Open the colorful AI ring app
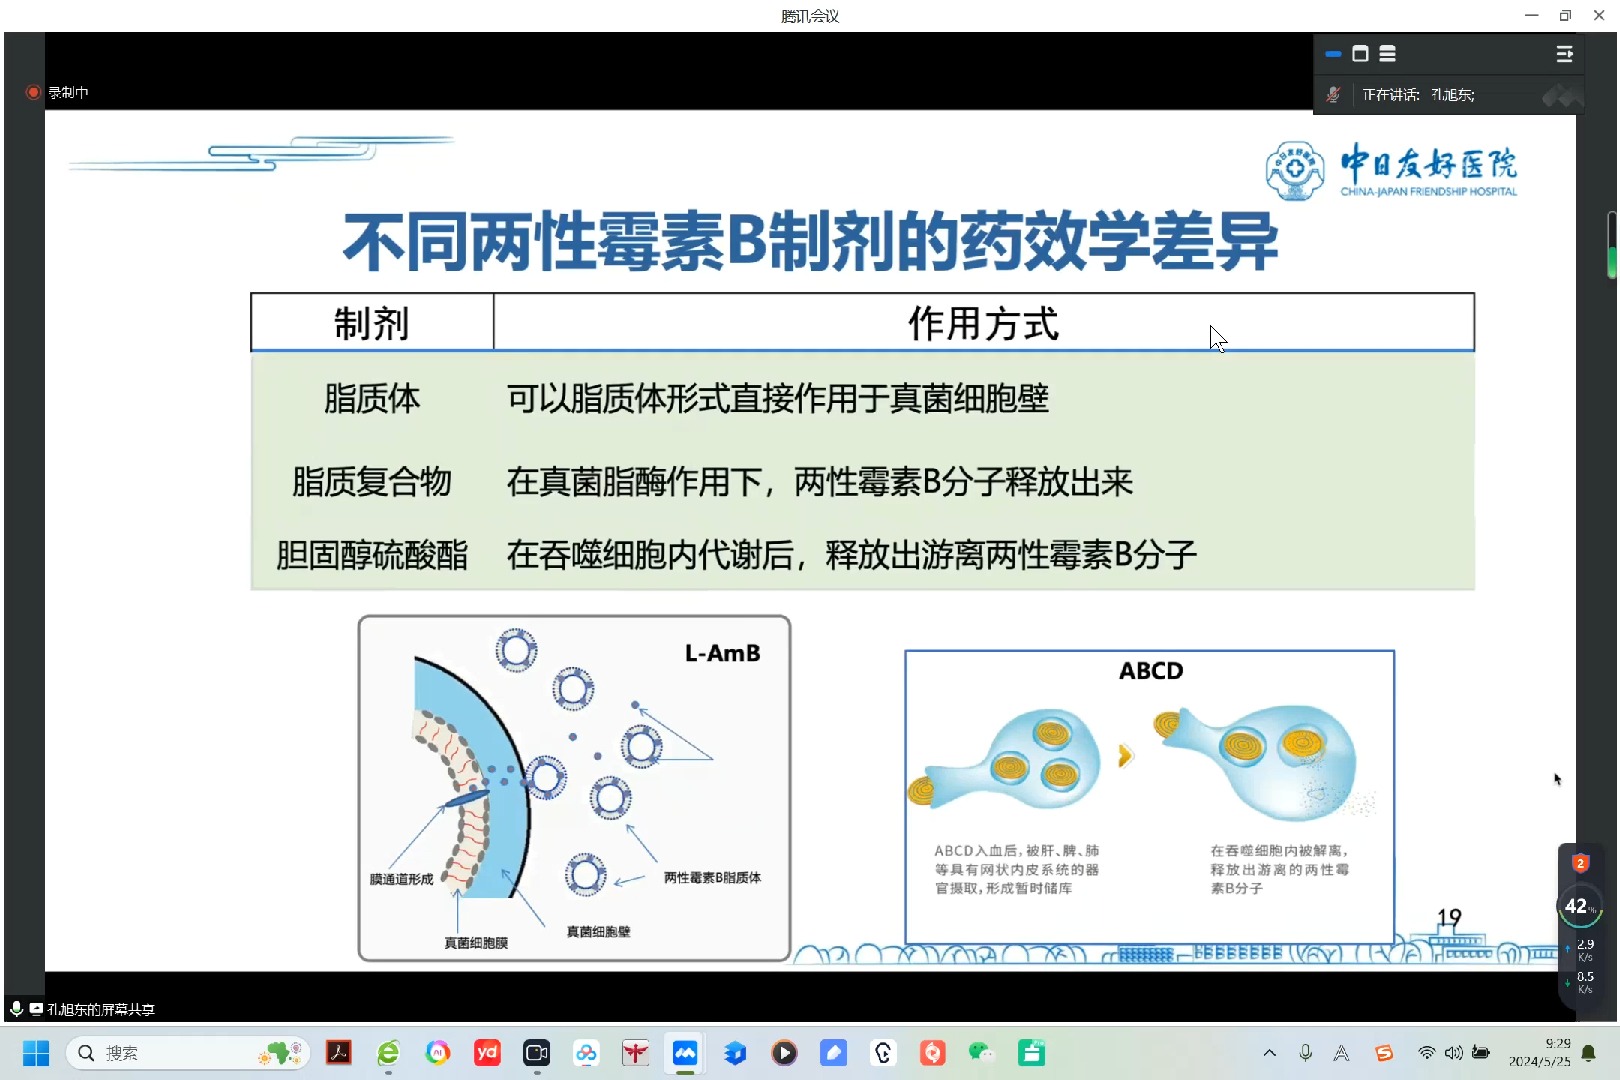The height and width of the screenshot is (1080, 1620). (x=437, y=1053)
